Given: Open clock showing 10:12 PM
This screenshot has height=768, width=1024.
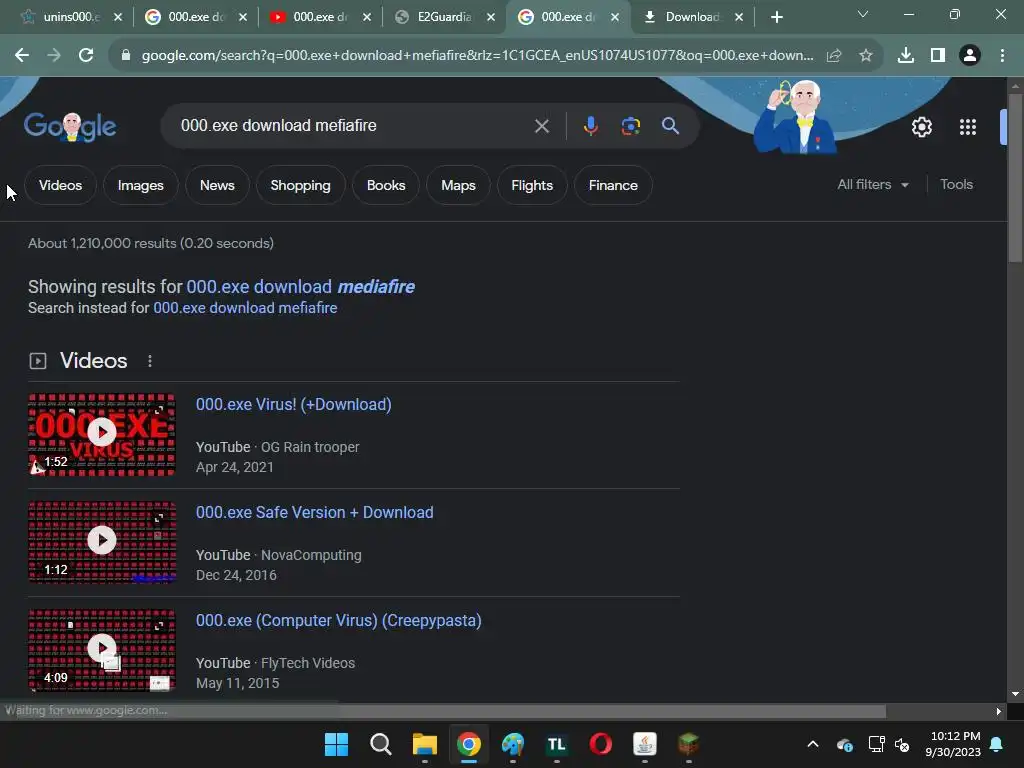Looking at the screenshot, I should 953,744.
